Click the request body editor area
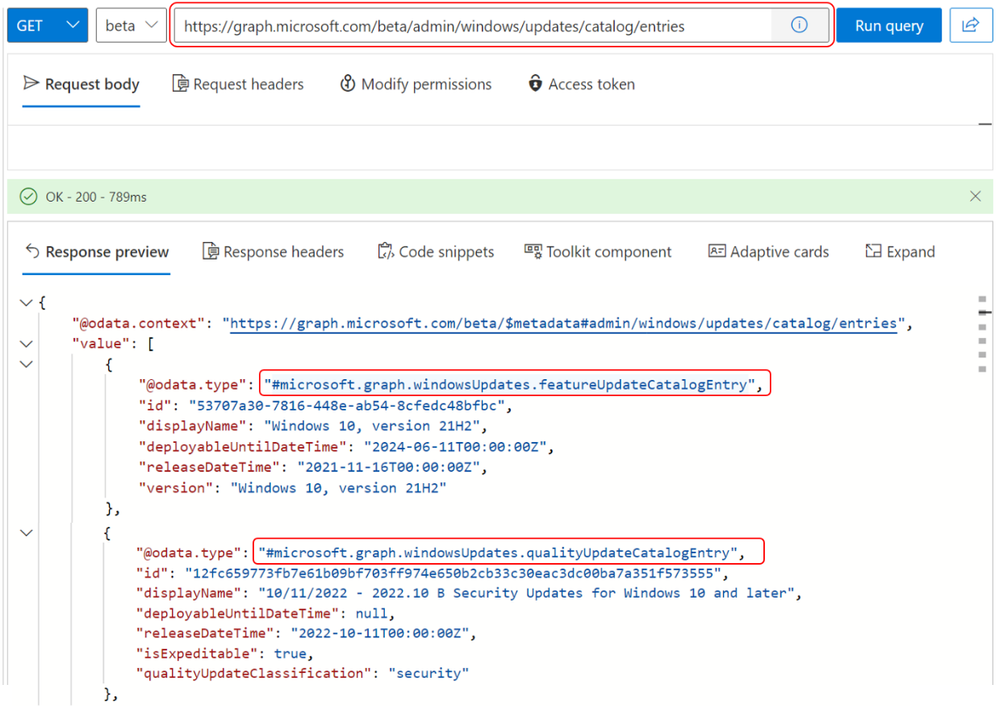 coord(500,147)
